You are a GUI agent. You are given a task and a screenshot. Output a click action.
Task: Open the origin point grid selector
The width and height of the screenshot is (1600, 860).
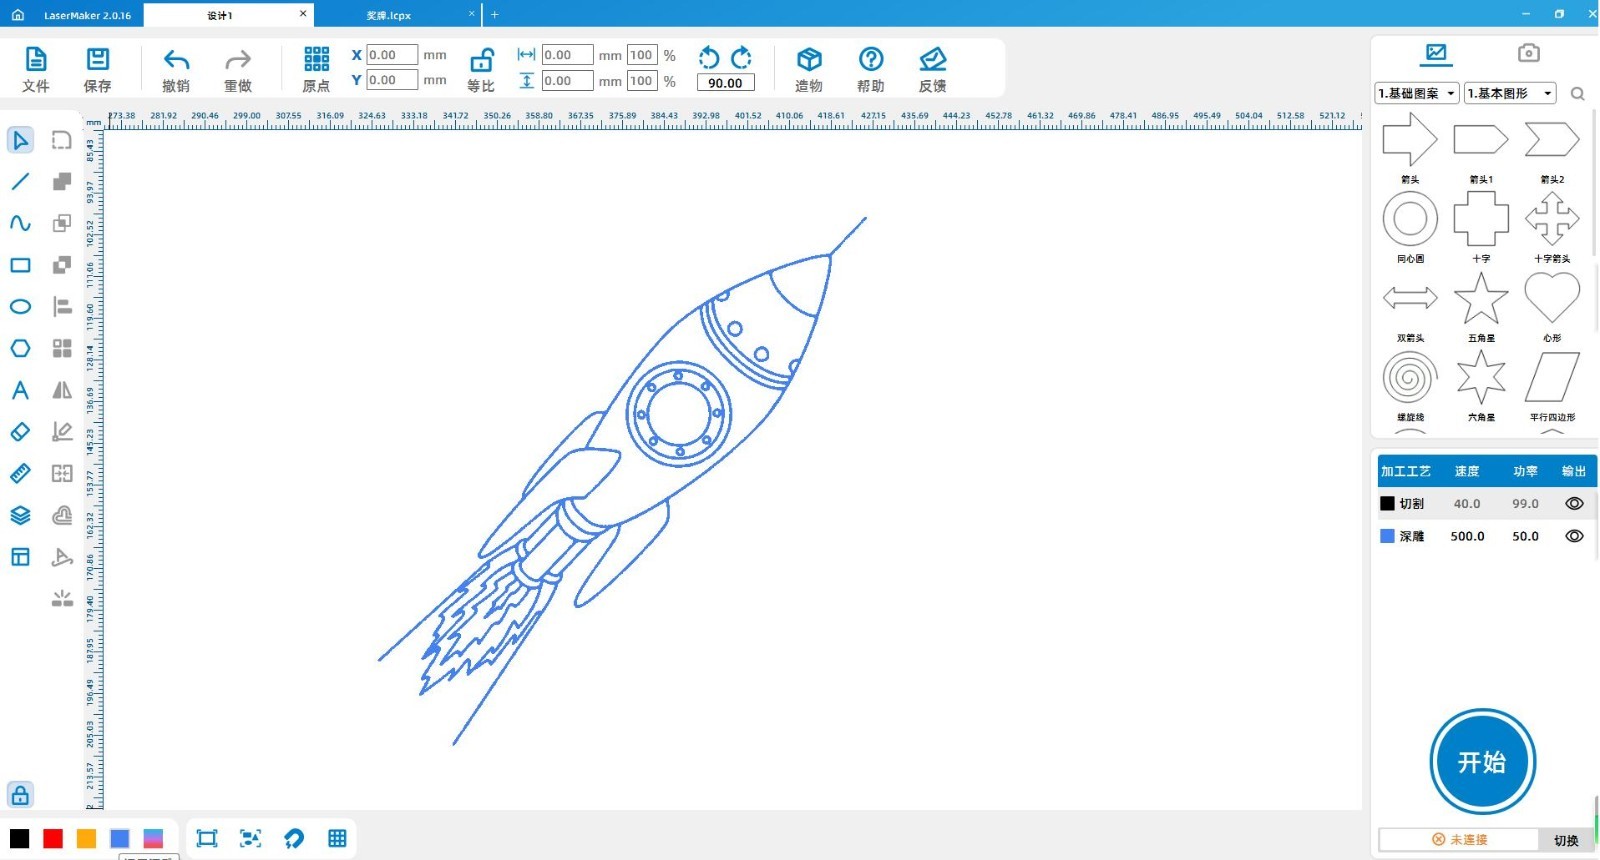tap(316, 70)
